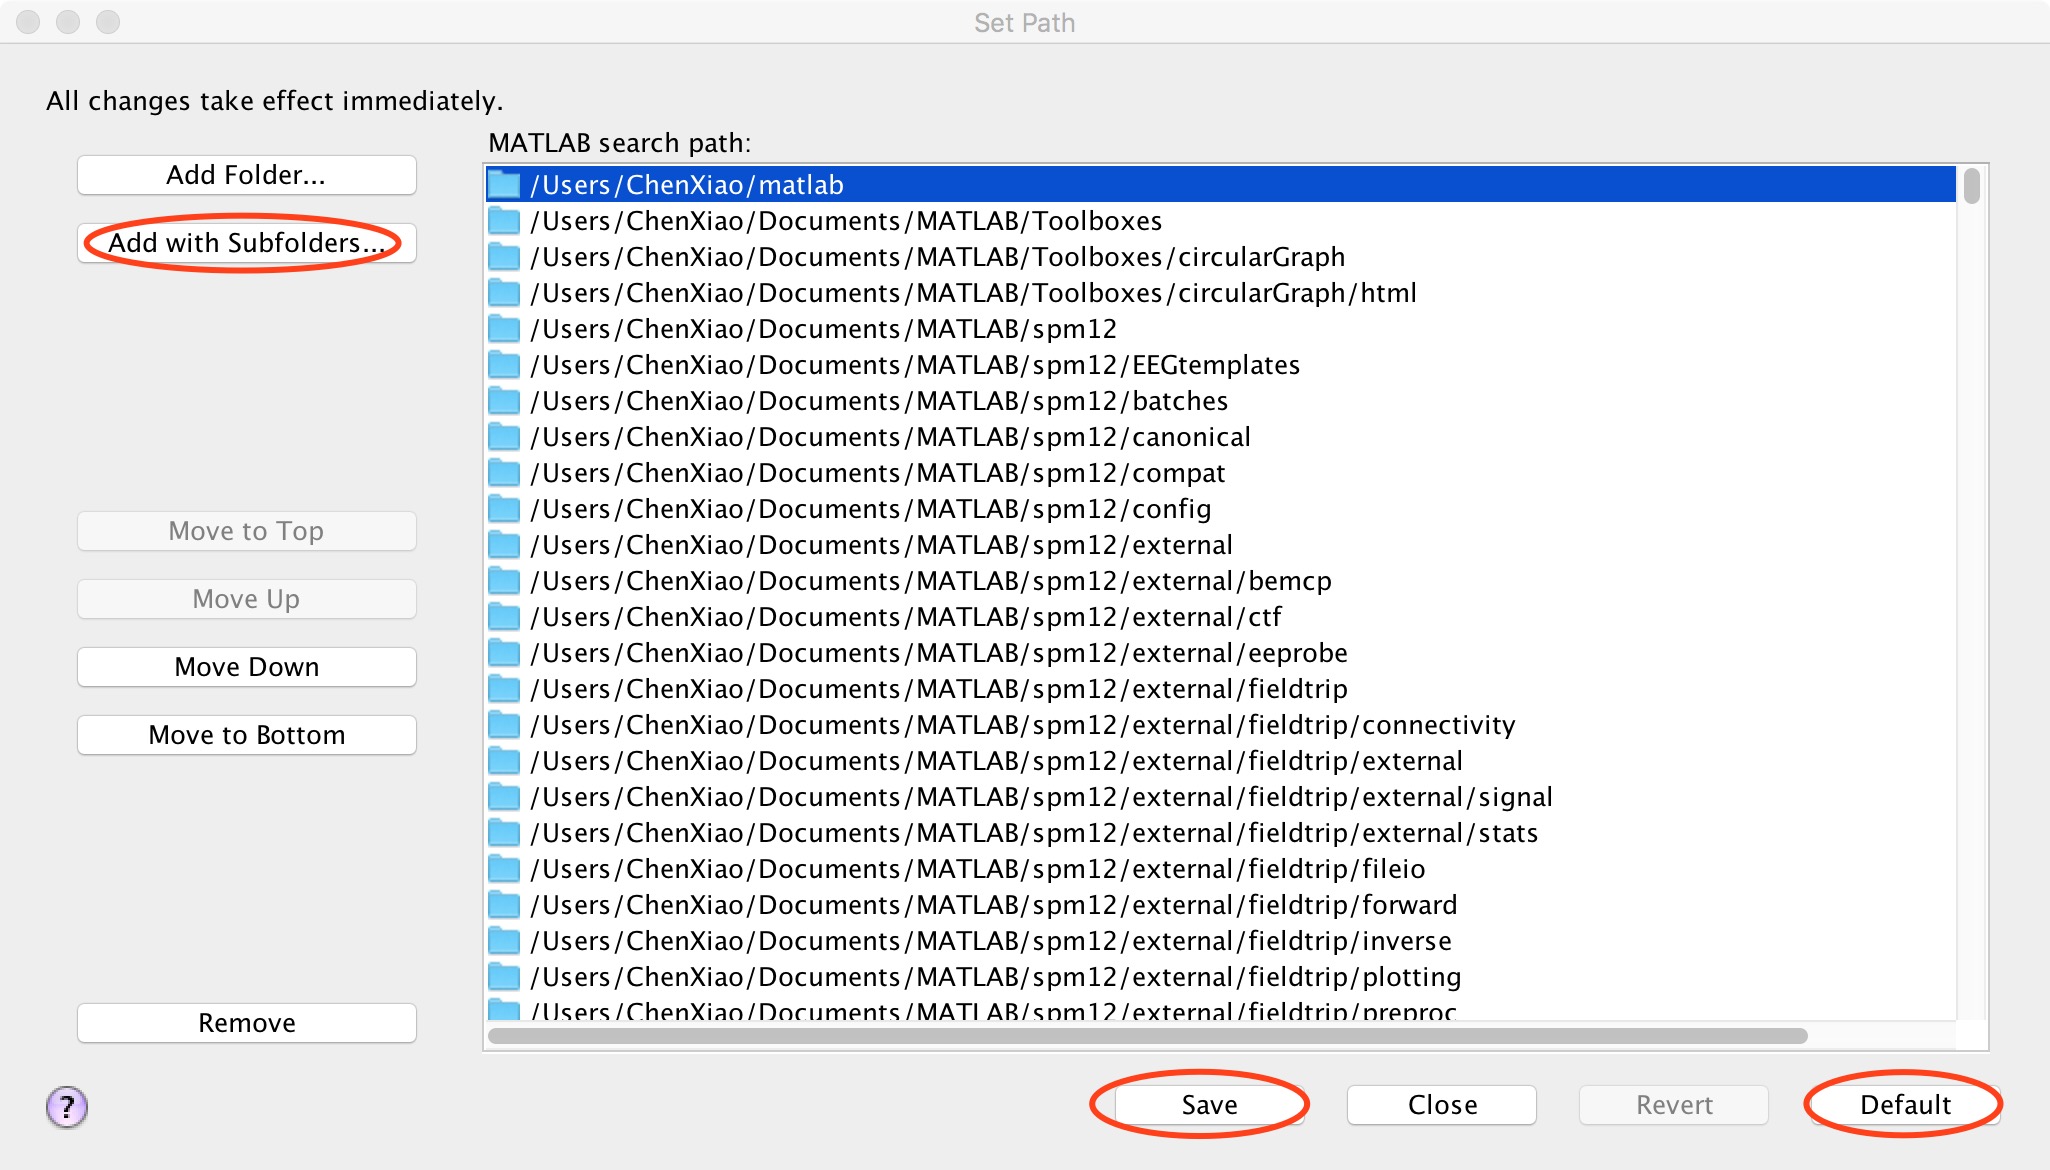Restore the Default search path
Image resolution: width=2050 pixels, height=1170 pixels.
[1905, 1105]
